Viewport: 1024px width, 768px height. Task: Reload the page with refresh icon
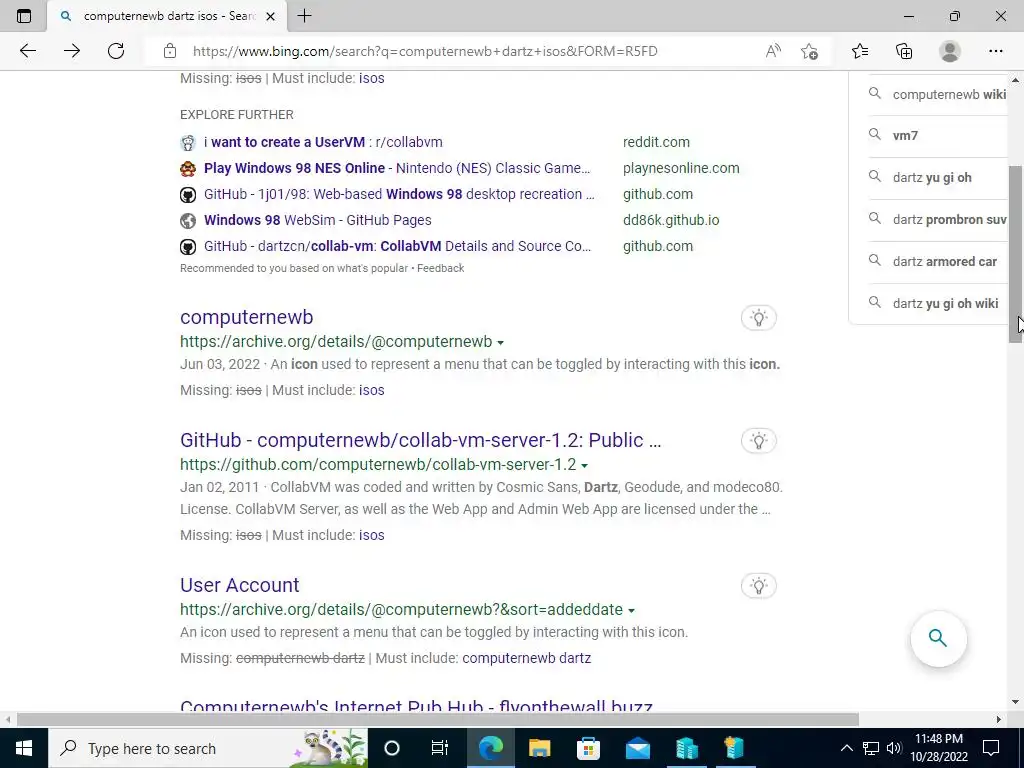116,51
